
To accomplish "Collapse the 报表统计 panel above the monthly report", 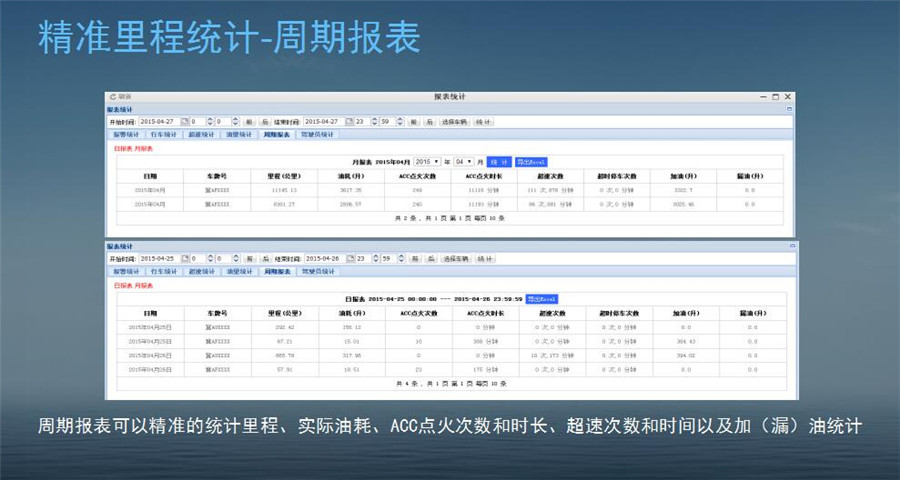I will tap(788, 108).
